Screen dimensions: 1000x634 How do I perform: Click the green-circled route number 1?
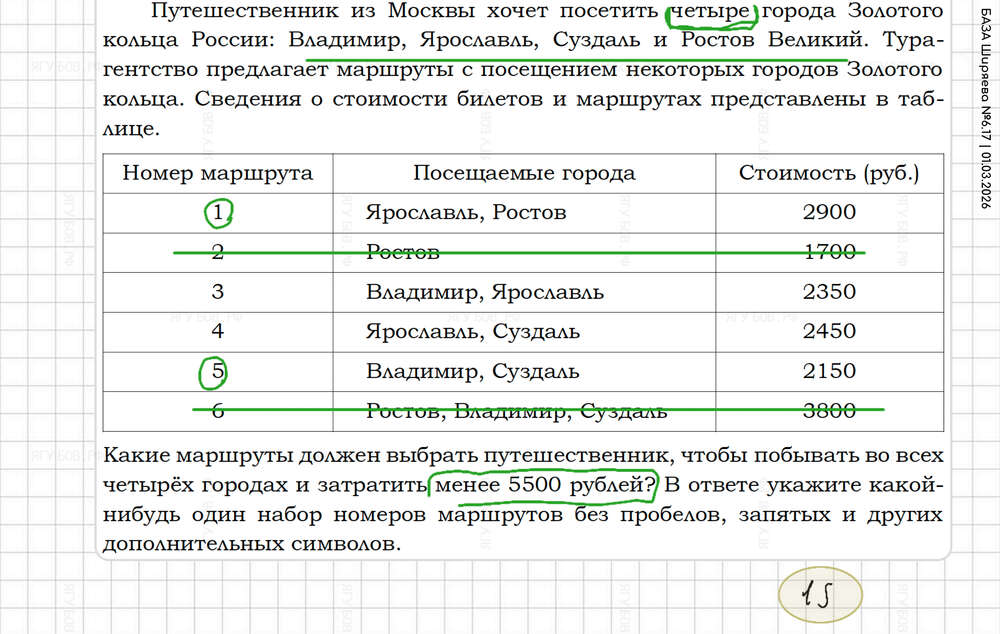click(x=218, y=212)
